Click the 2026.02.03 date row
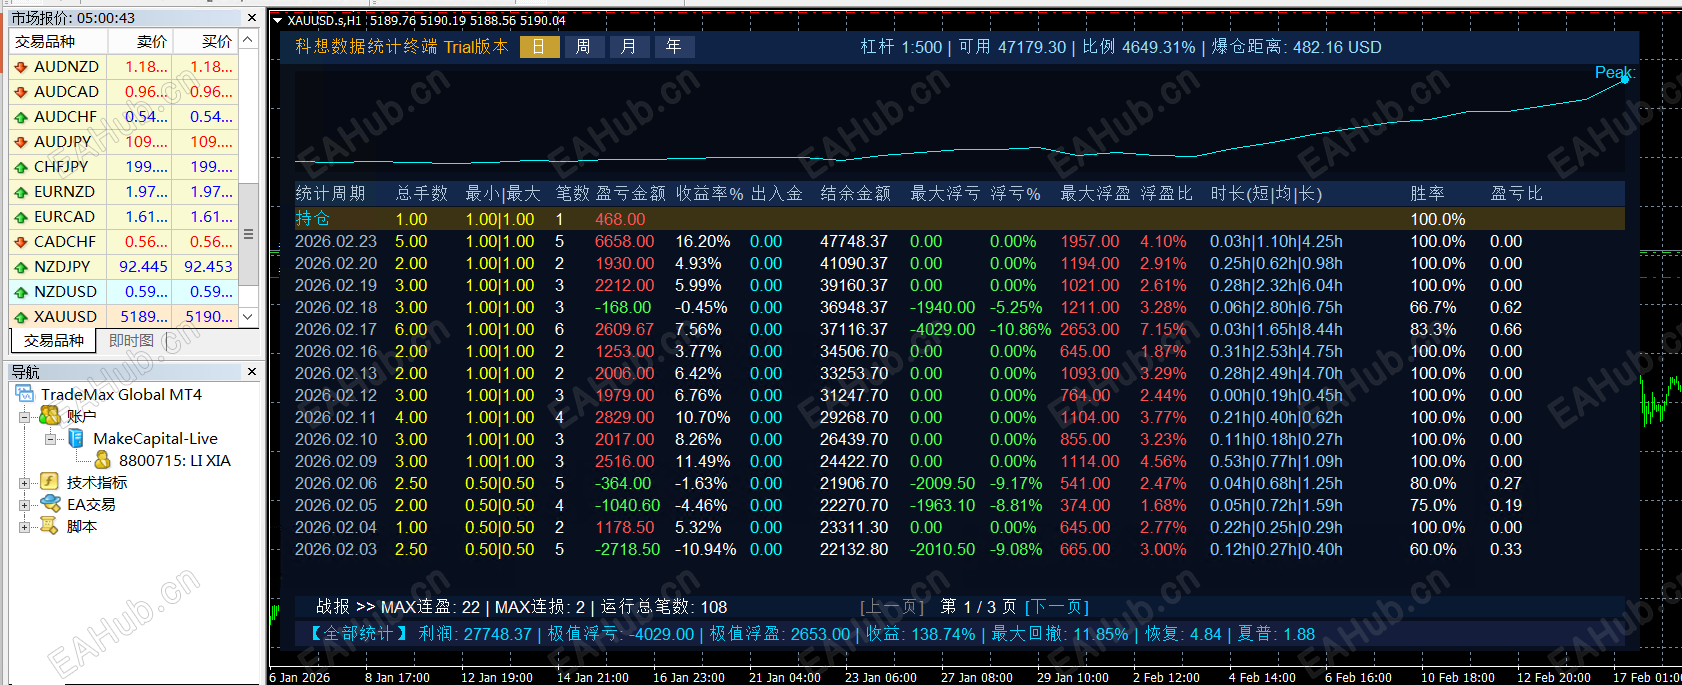This screenshot has width=1682, height=685. pyautogui.click(x=336, y=549)
